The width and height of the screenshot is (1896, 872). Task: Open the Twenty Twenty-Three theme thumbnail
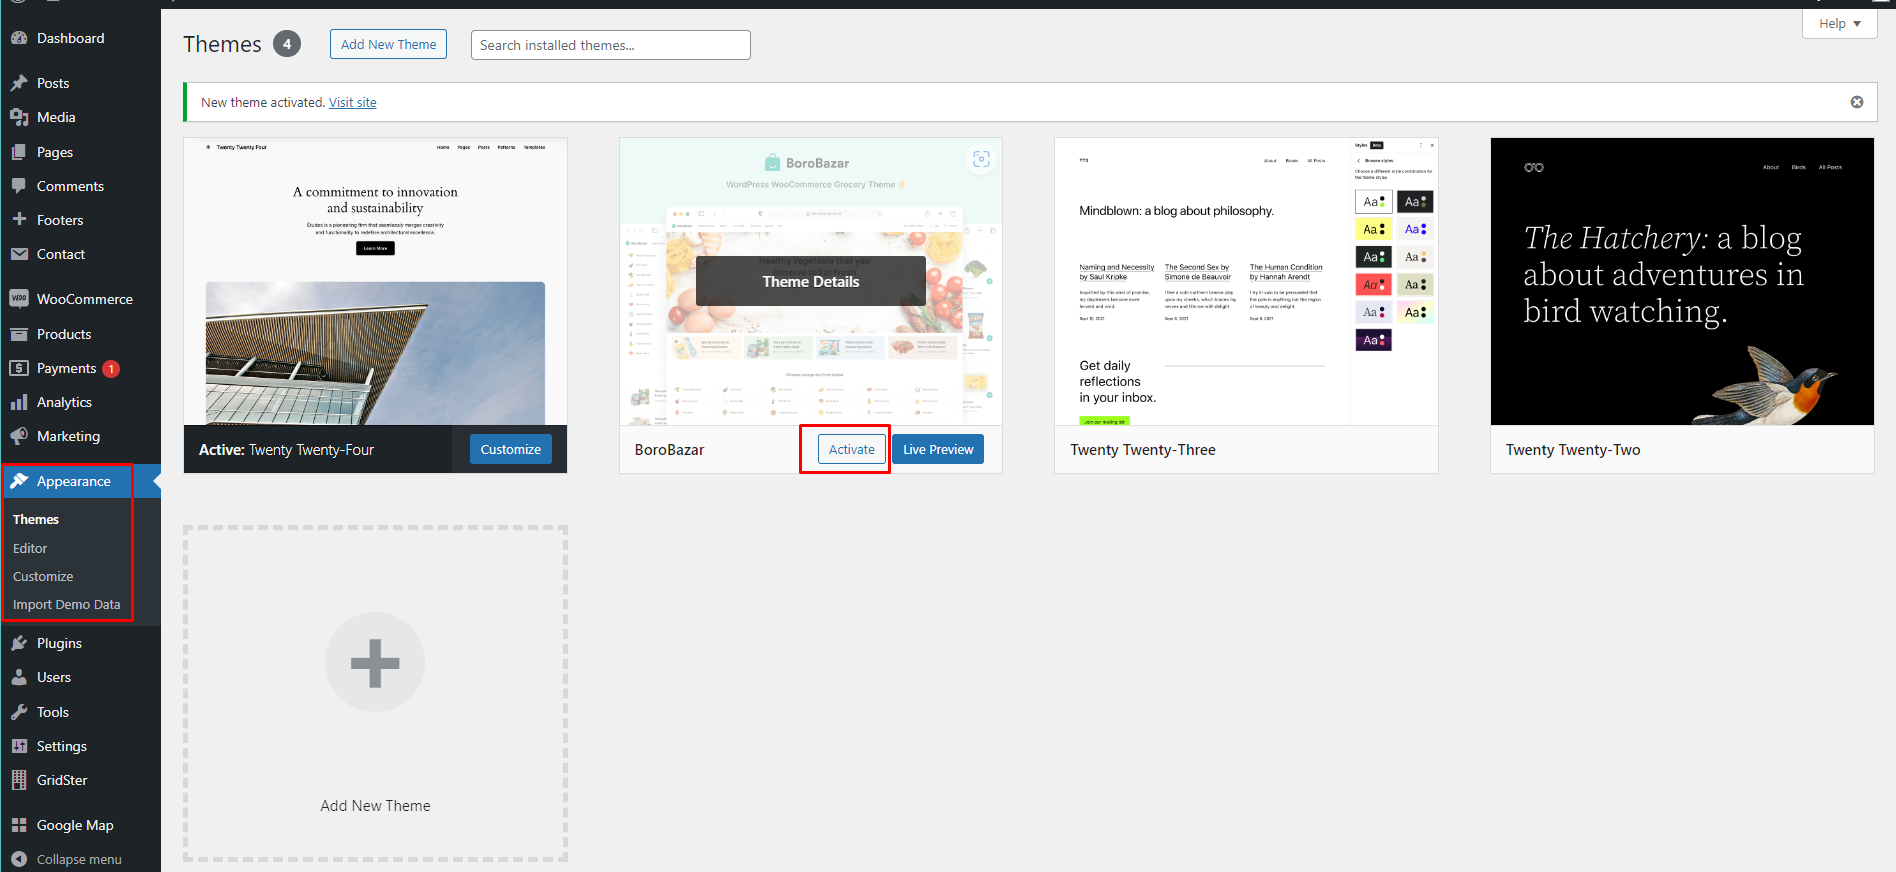pos(1246,282)
